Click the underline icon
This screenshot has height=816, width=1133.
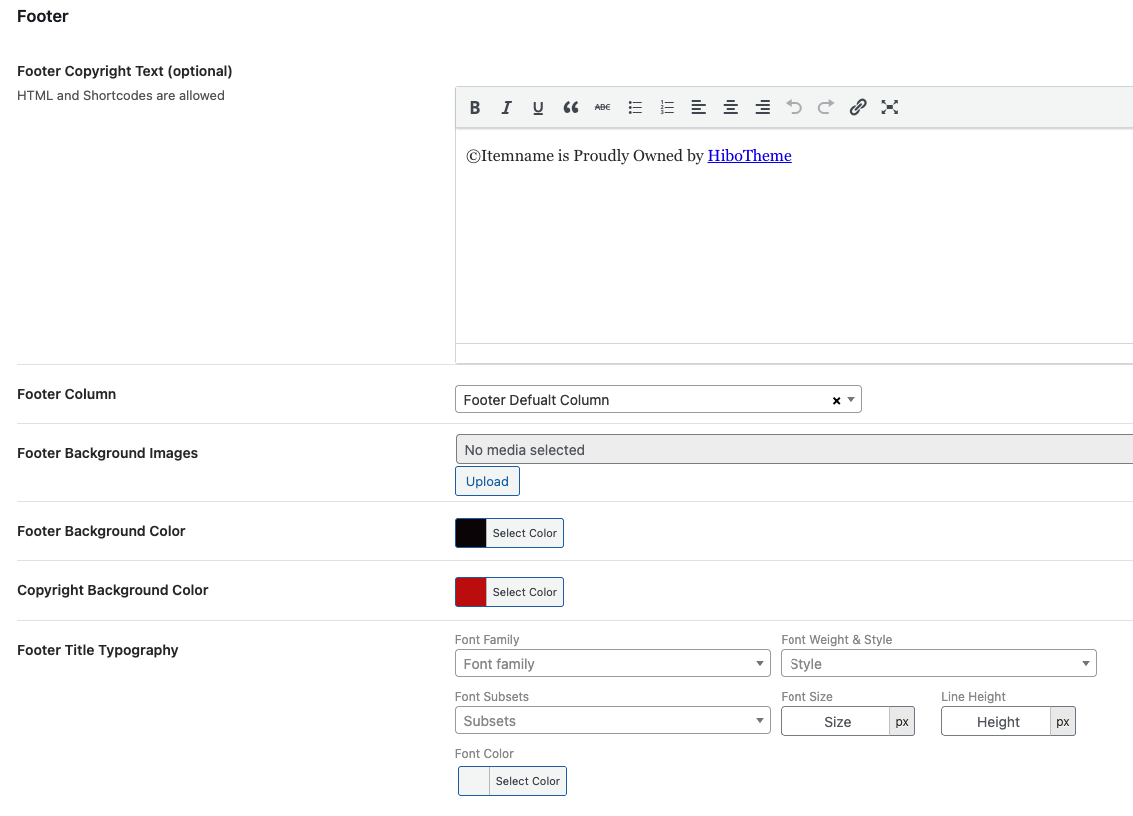tap(538, 108)
